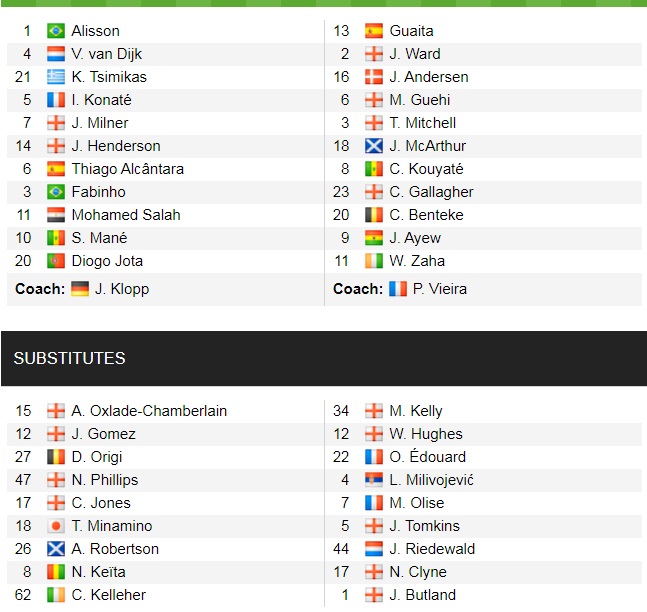Open substitute A. Oxlade-Champerlain's profile
Image resolution: width=647 pixels, height=612 pixels.
click(x=149, y=411)
